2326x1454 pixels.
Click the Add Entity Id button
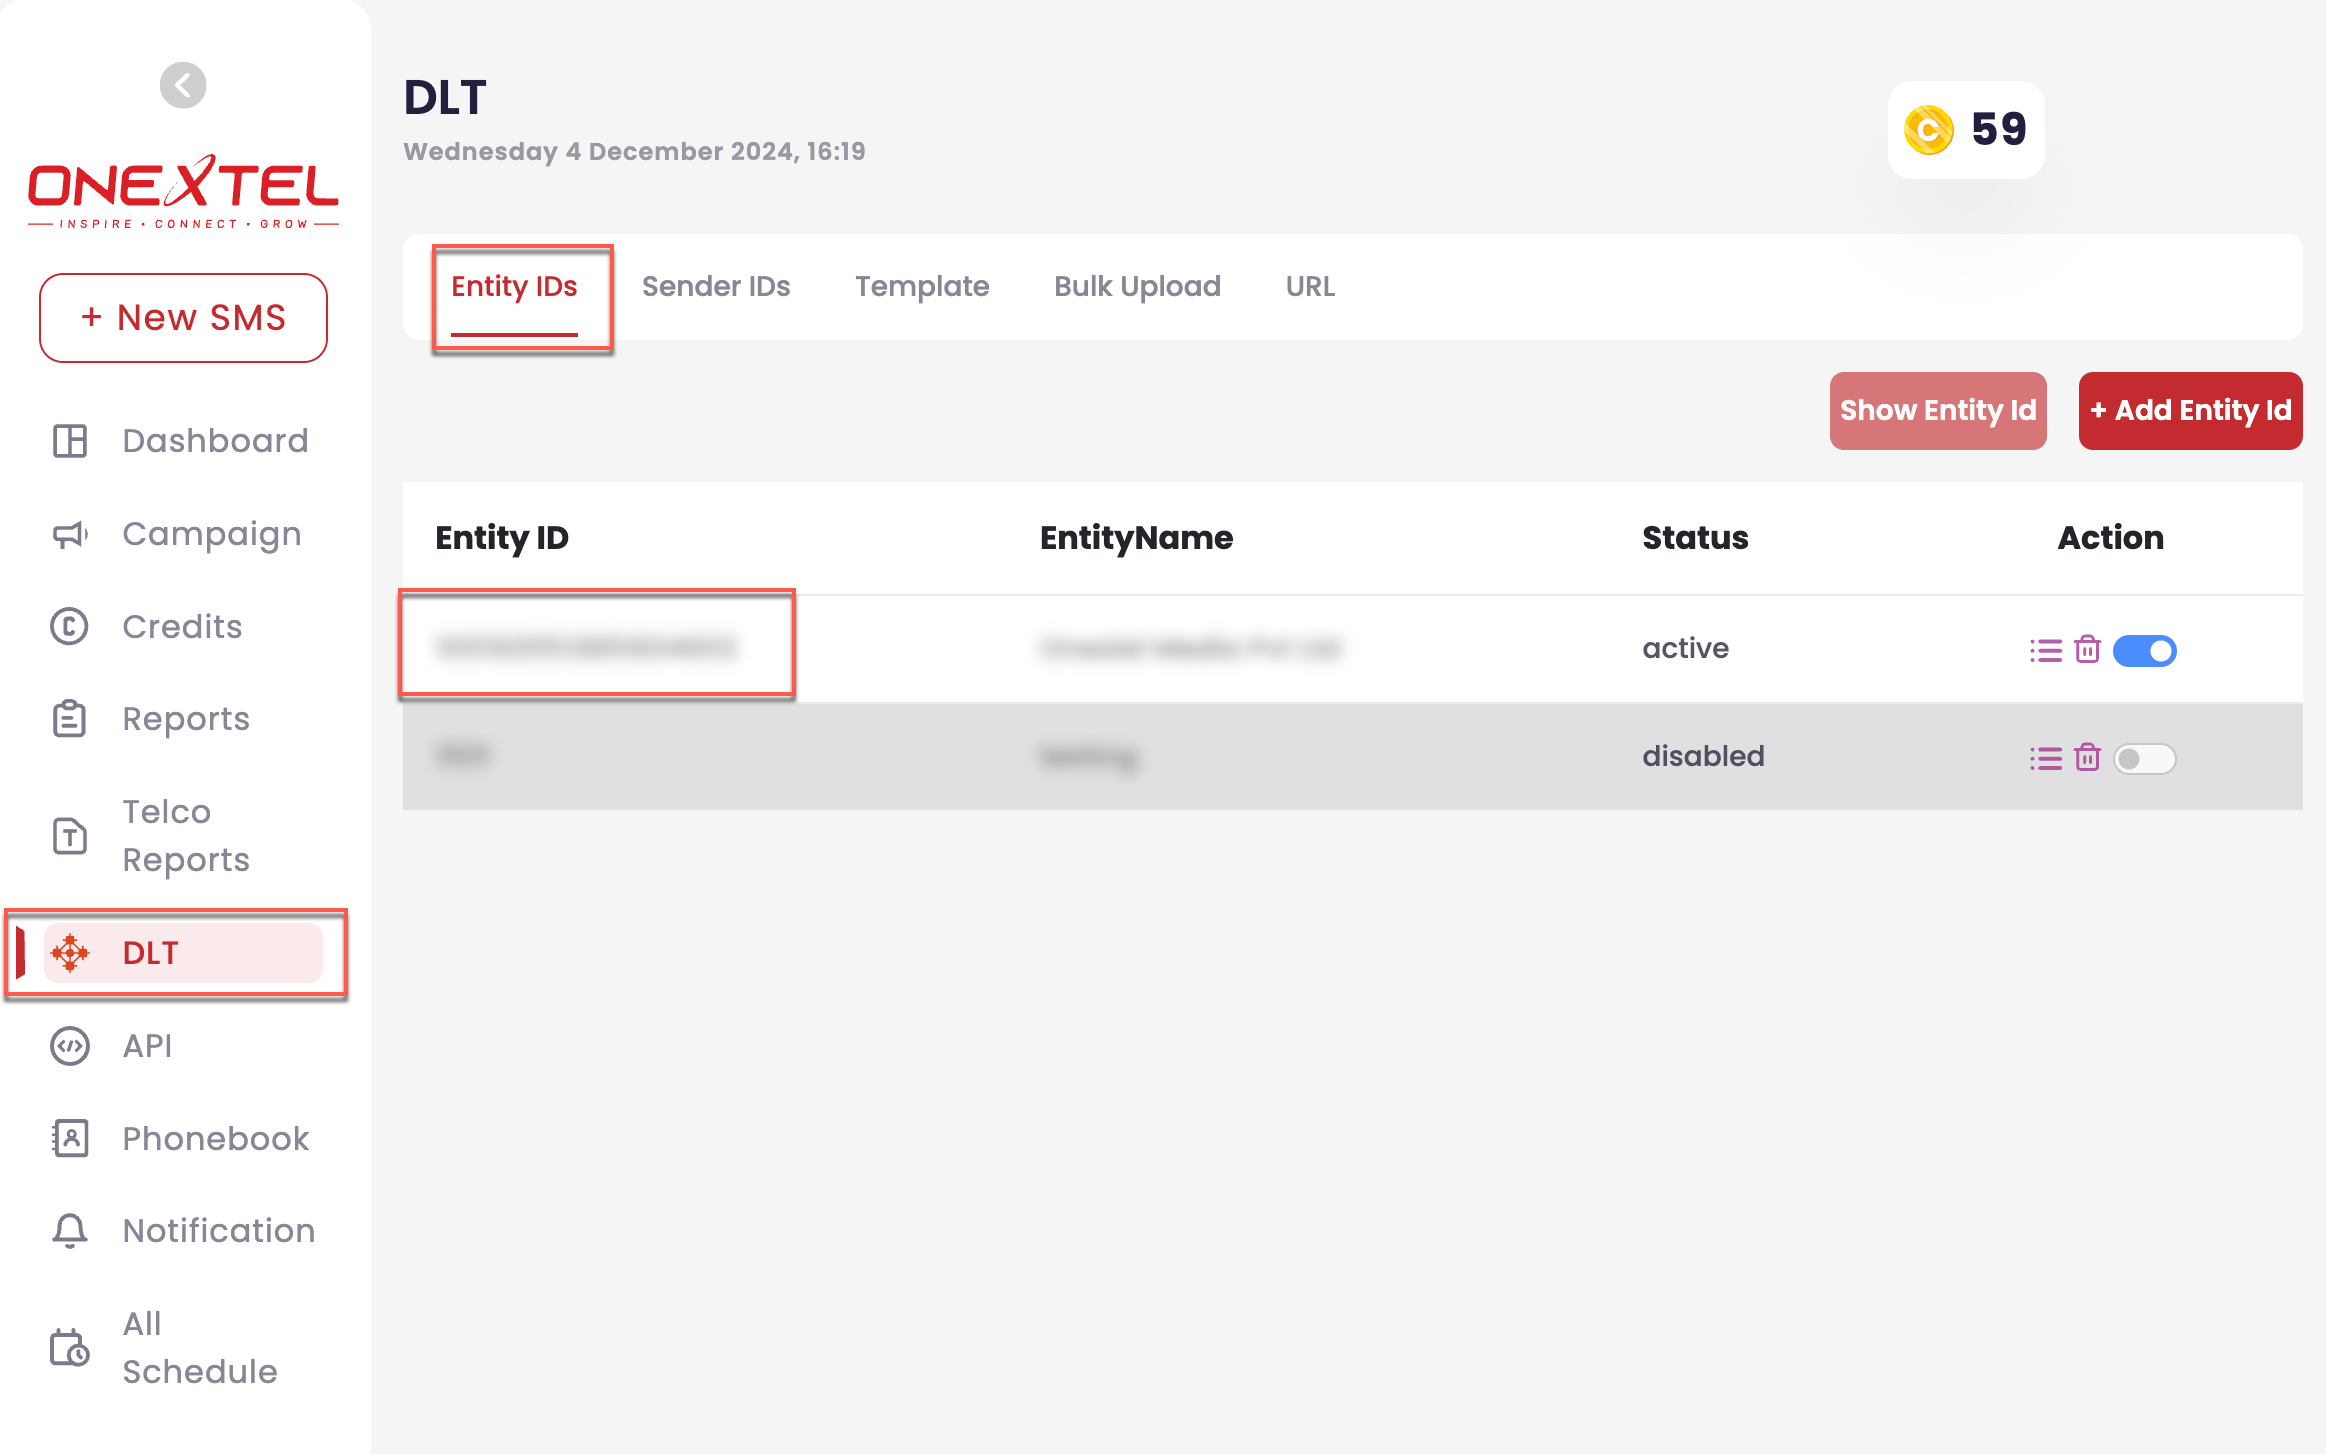[x=2189, y=410]
